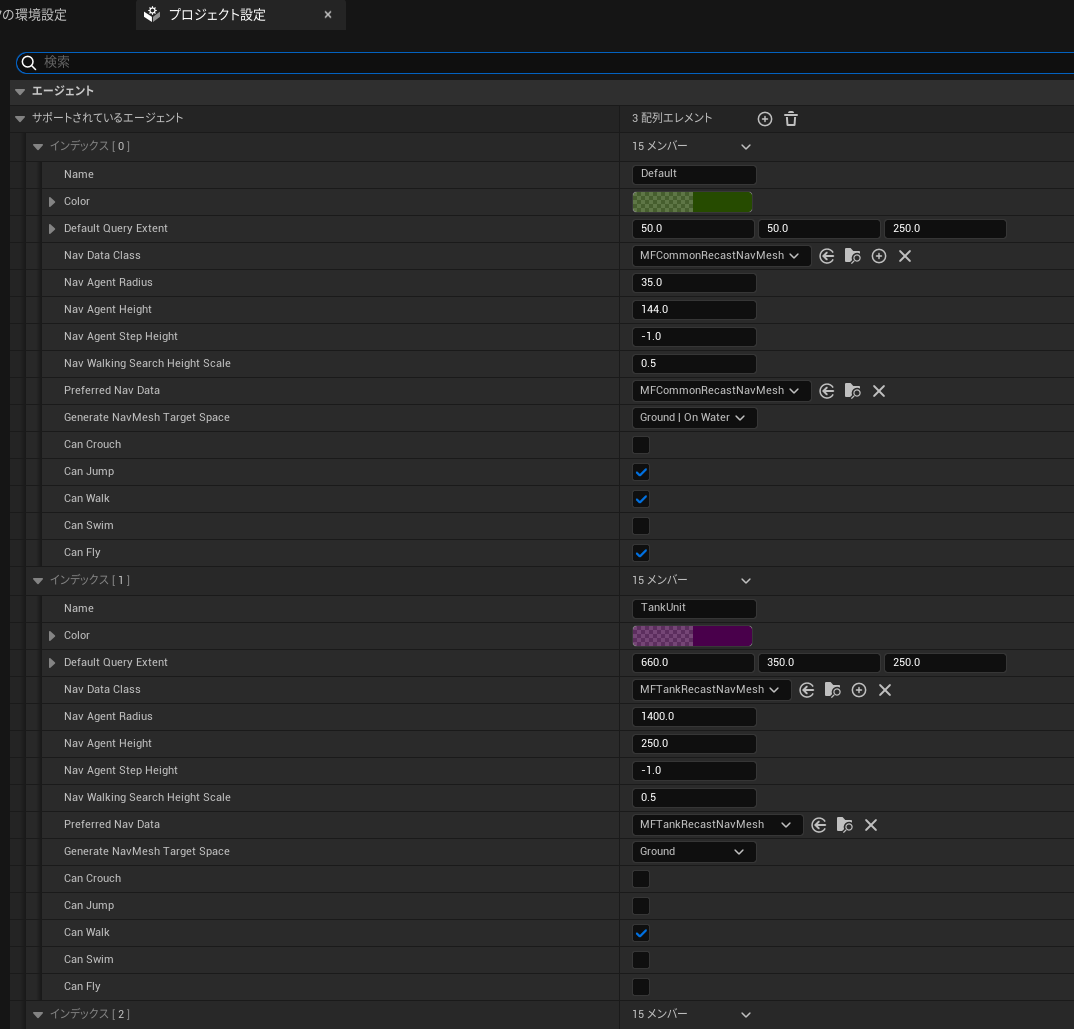This screenshot has width=1074, height=1029.
Task: Enable Can Swim for TankUnit agent
Action: 641,960
